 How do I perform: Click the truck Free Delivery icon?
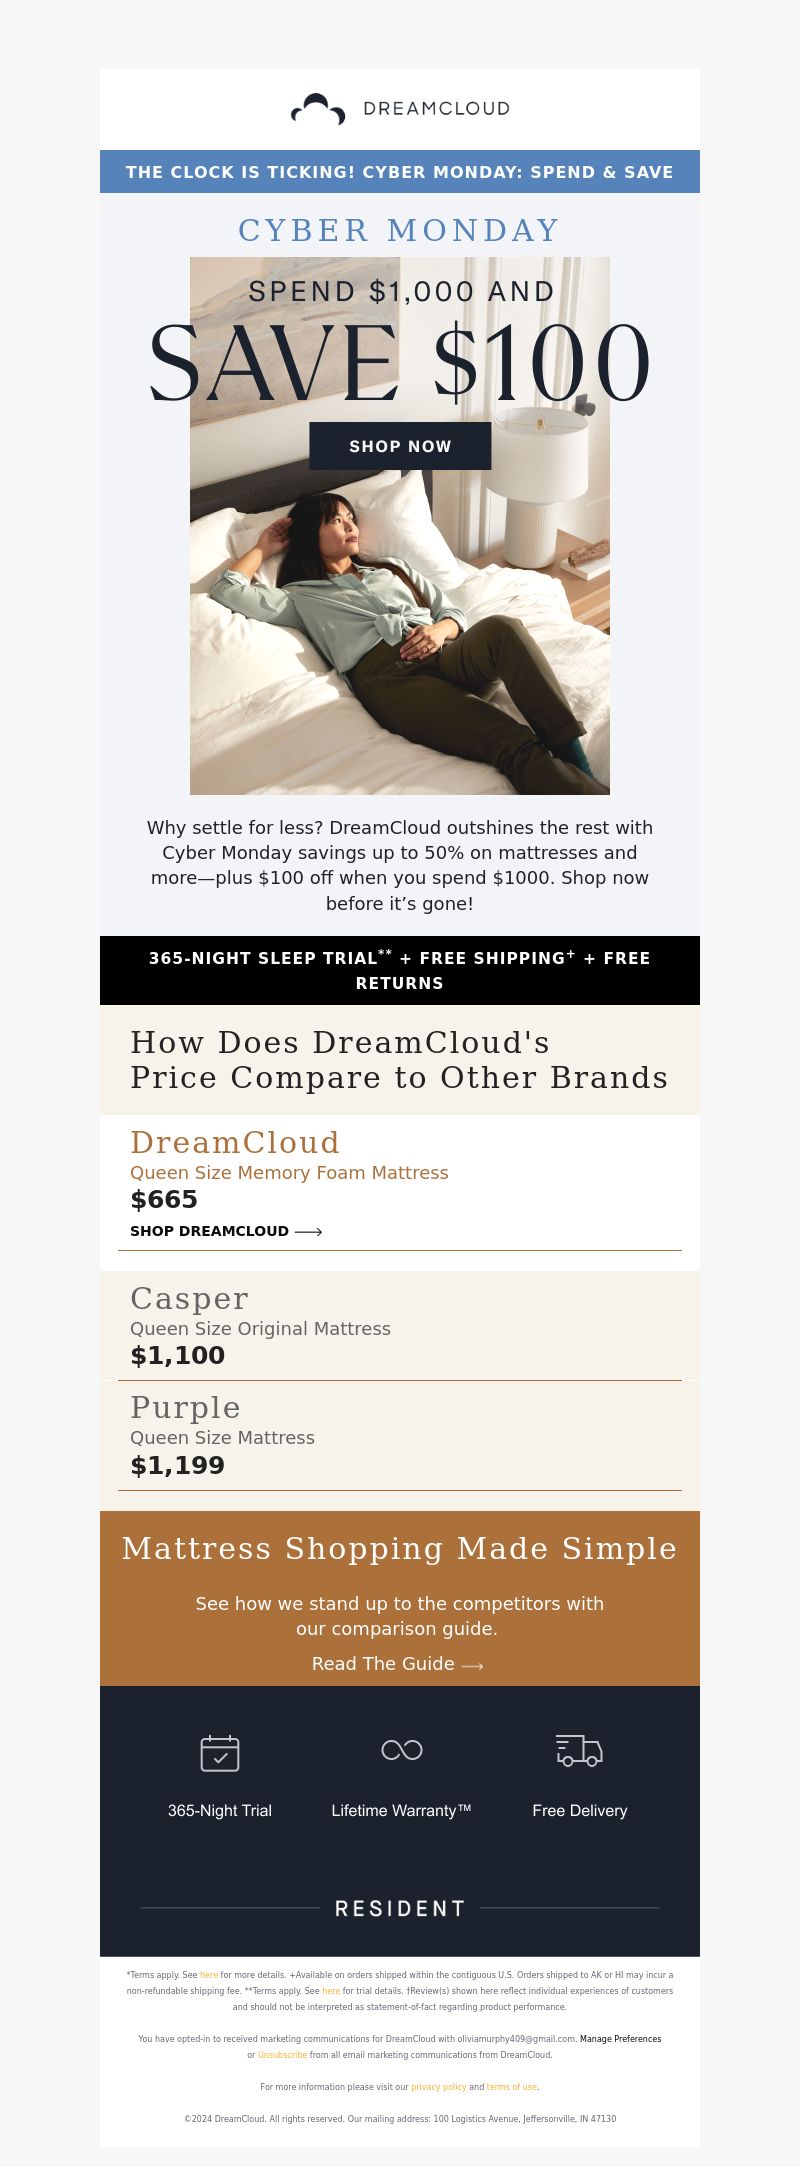579,1750
